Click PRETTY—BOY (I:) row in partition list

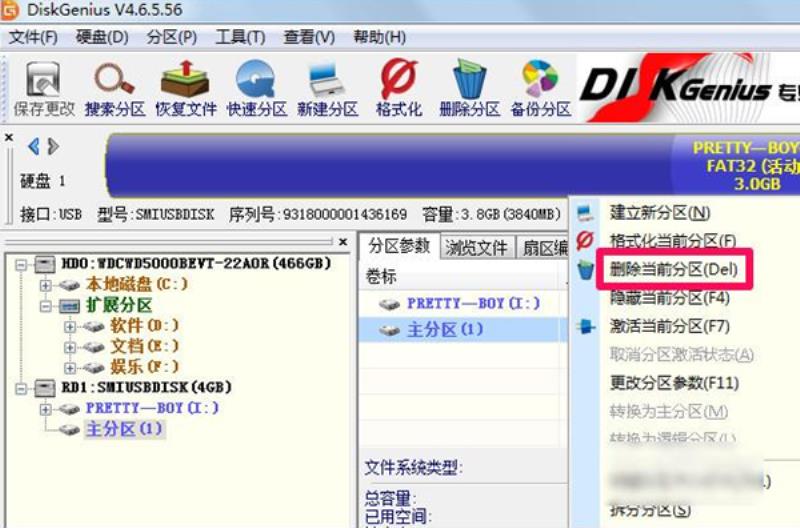(463, 304)
